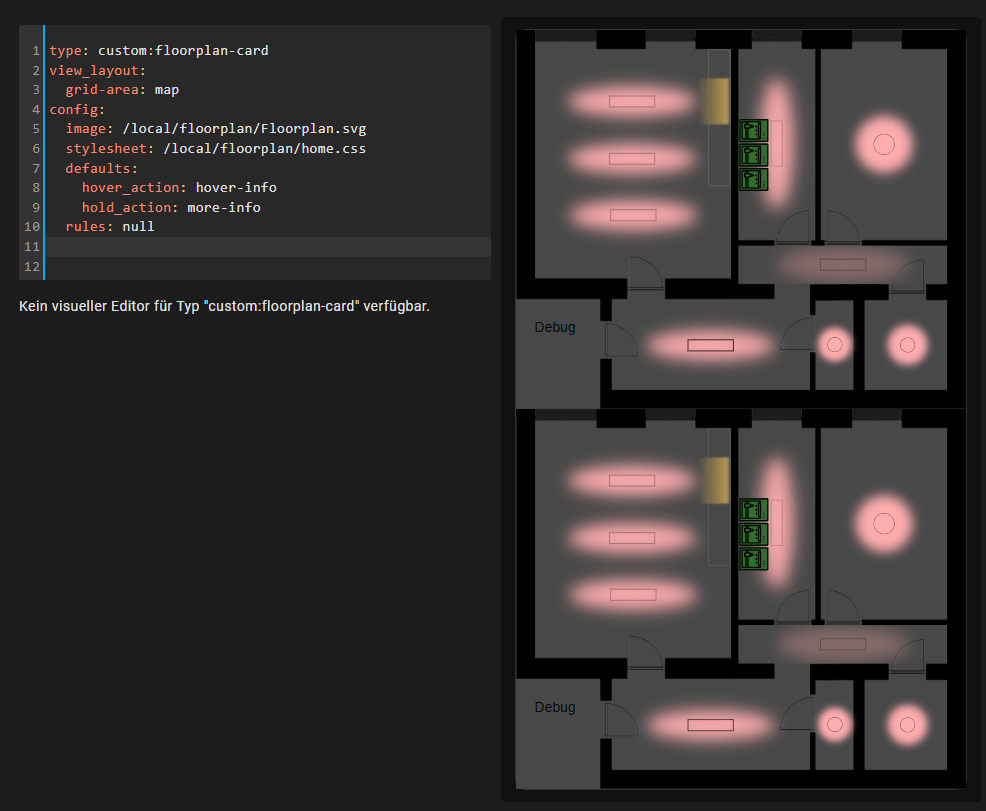Click top green device icon in upper floorplan
986x811 pixels.
[753, 130]
